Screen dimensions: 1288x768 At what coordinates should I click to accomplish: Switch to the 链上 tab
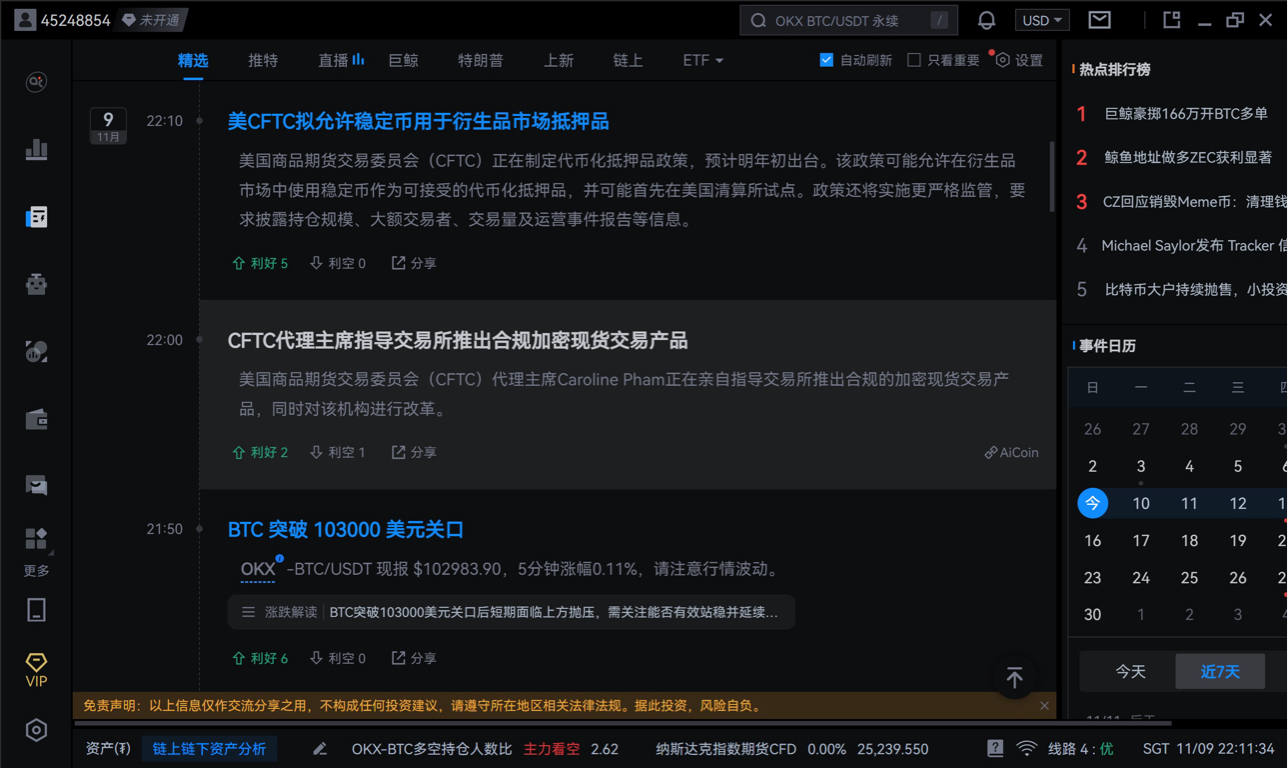tap(628, 60)
